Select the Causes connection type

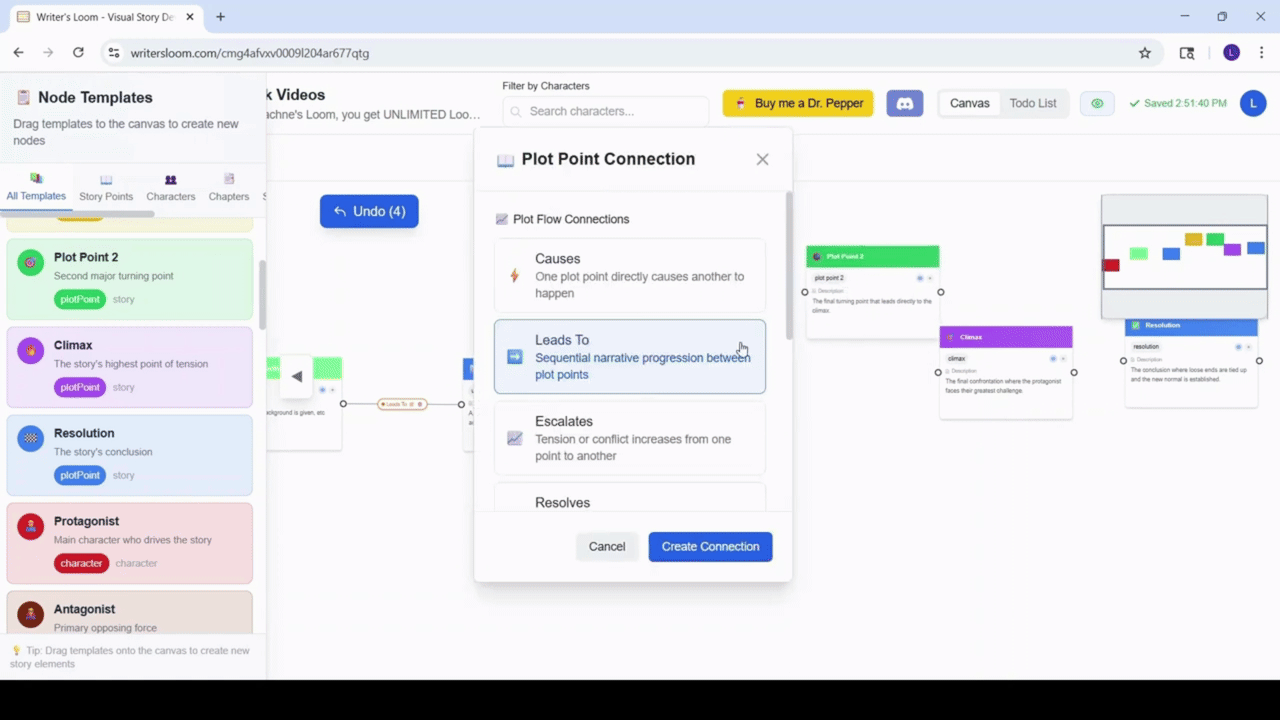click(x=629, y=275)
